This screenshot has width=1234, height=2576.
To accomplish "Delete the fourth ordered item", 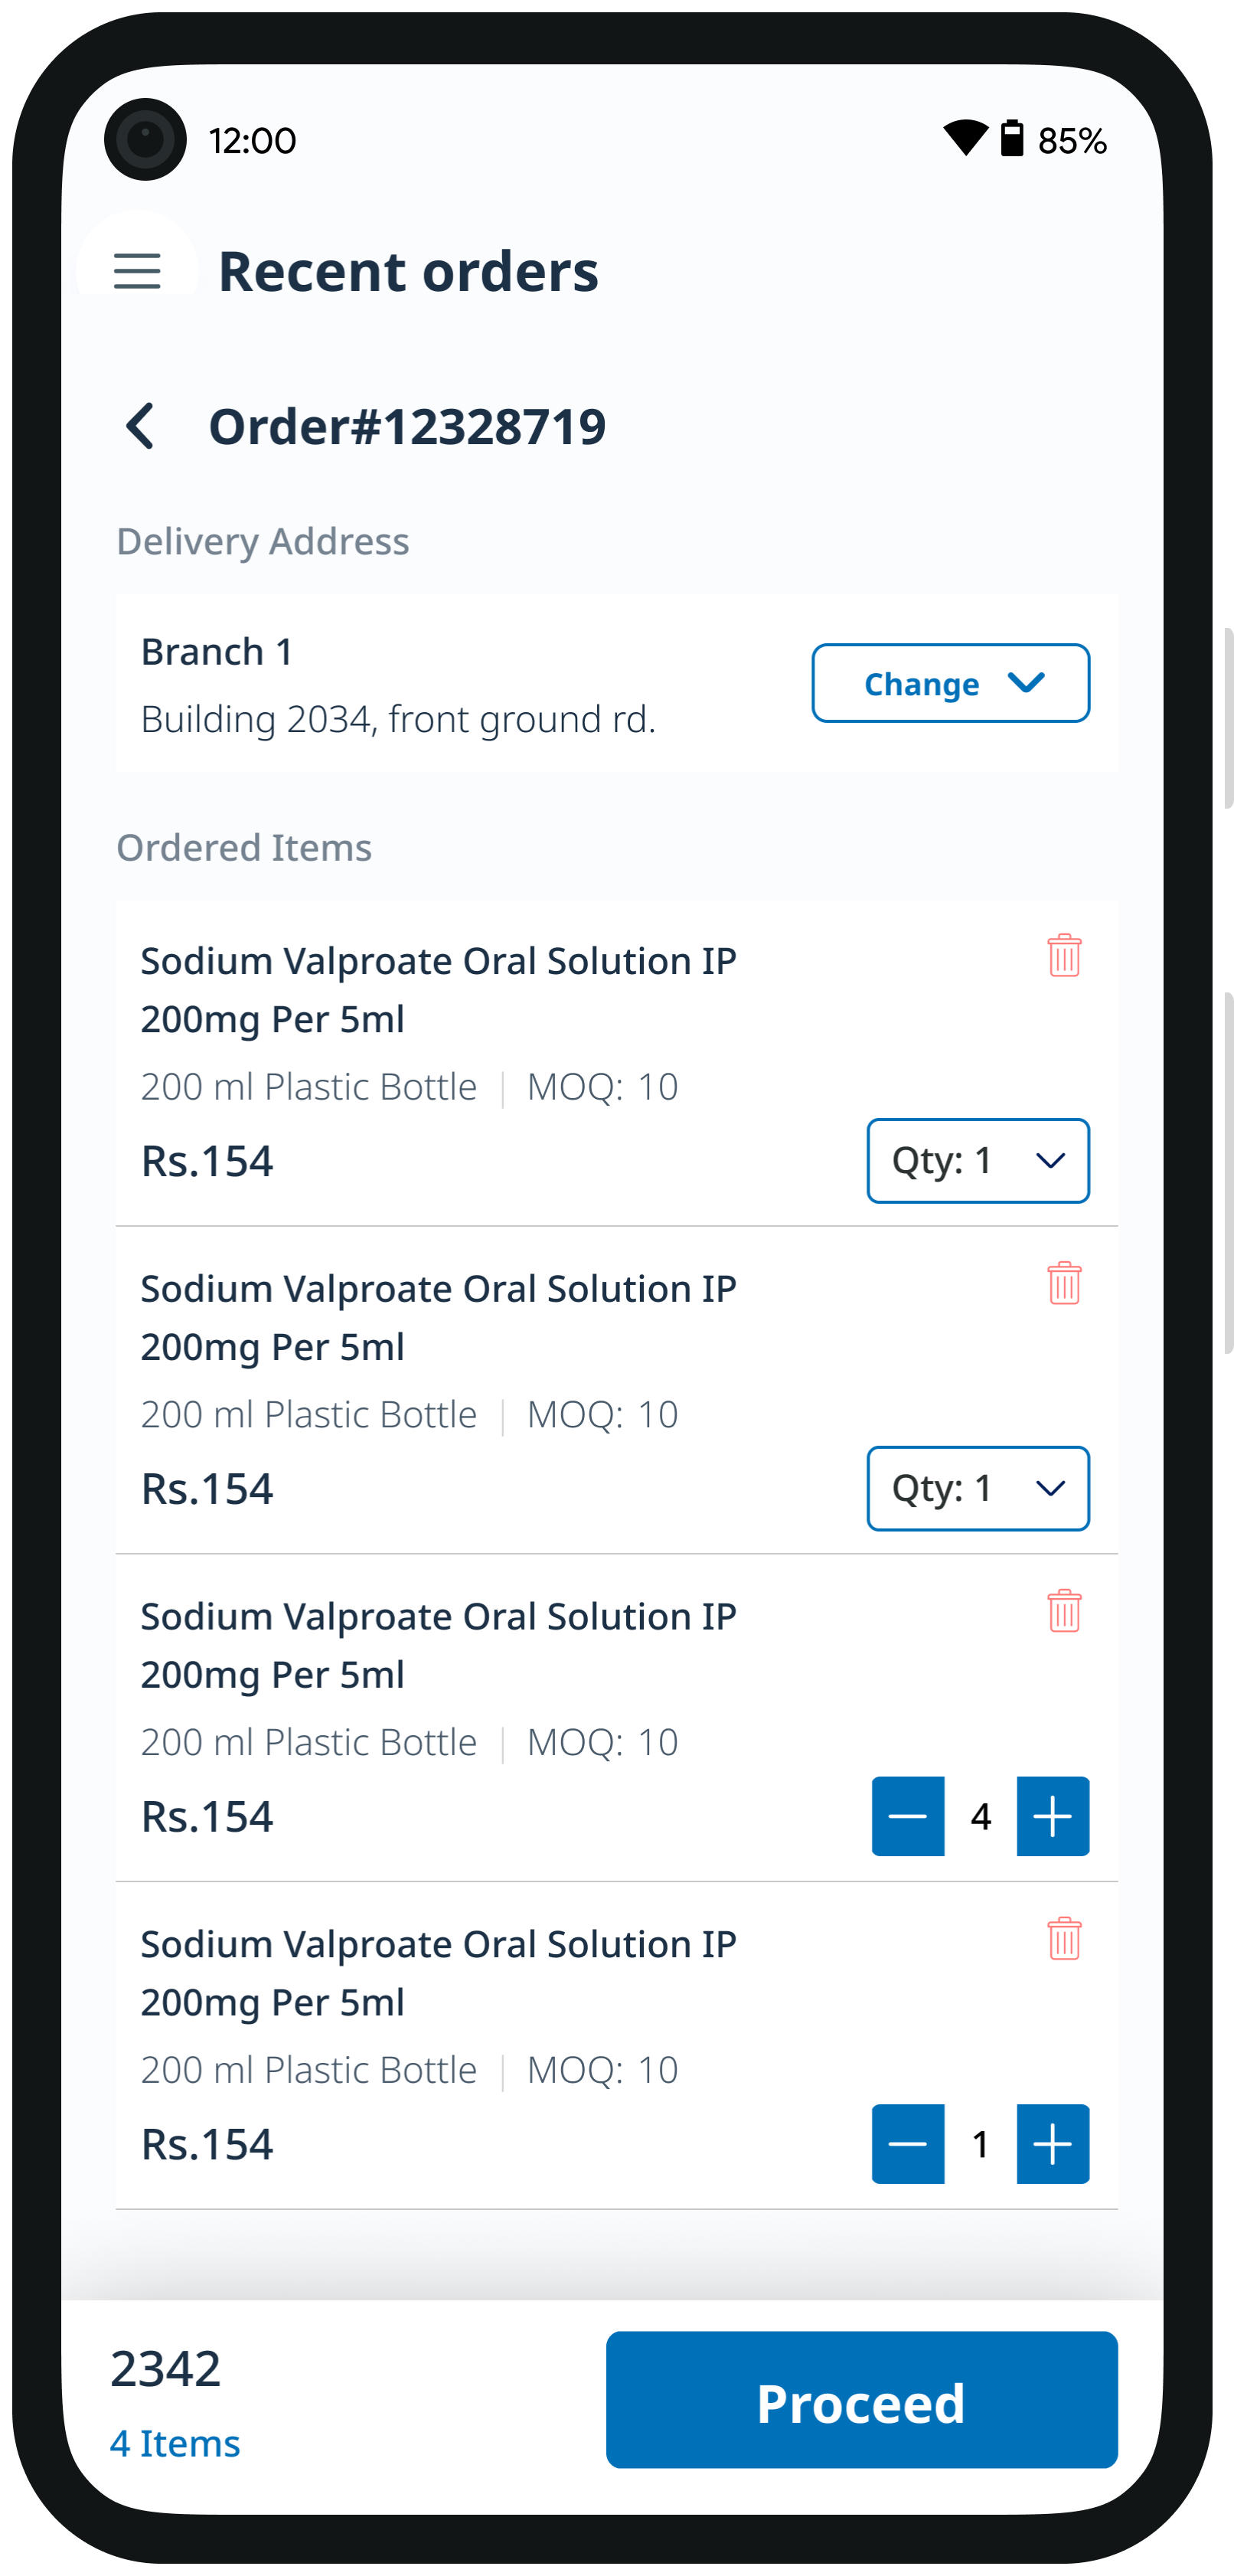I will point(1064,1938).
